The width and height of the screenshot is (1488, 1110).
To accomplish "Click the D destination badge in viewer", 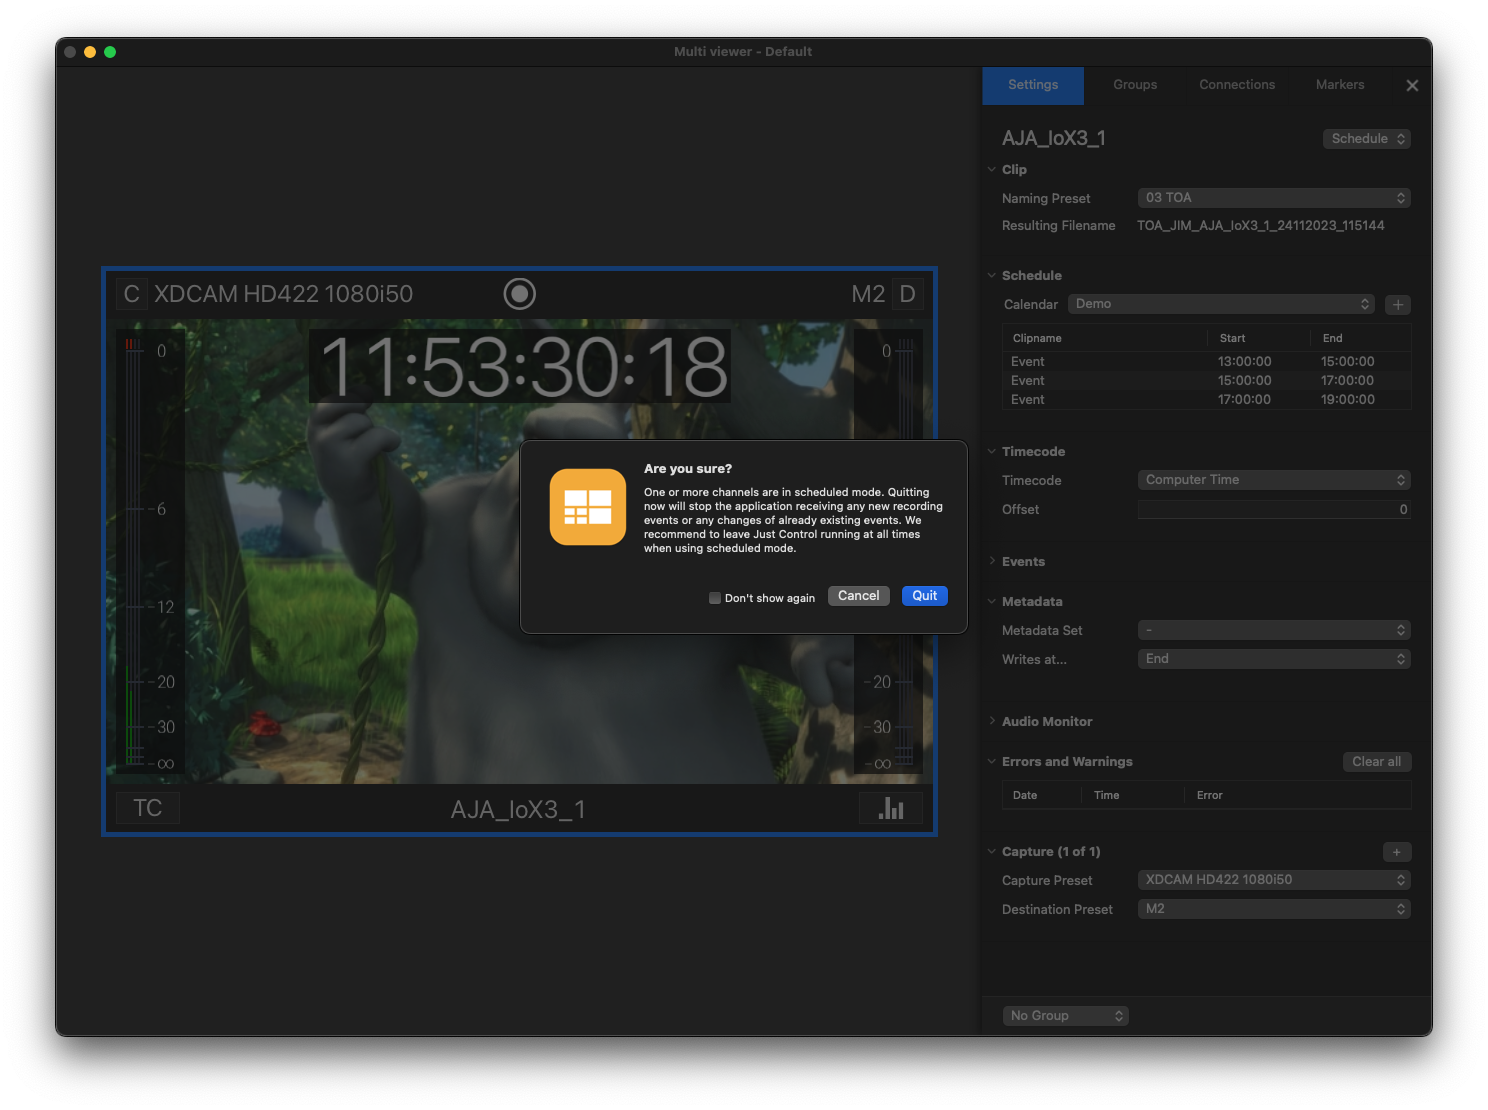I will coord(907,294).
